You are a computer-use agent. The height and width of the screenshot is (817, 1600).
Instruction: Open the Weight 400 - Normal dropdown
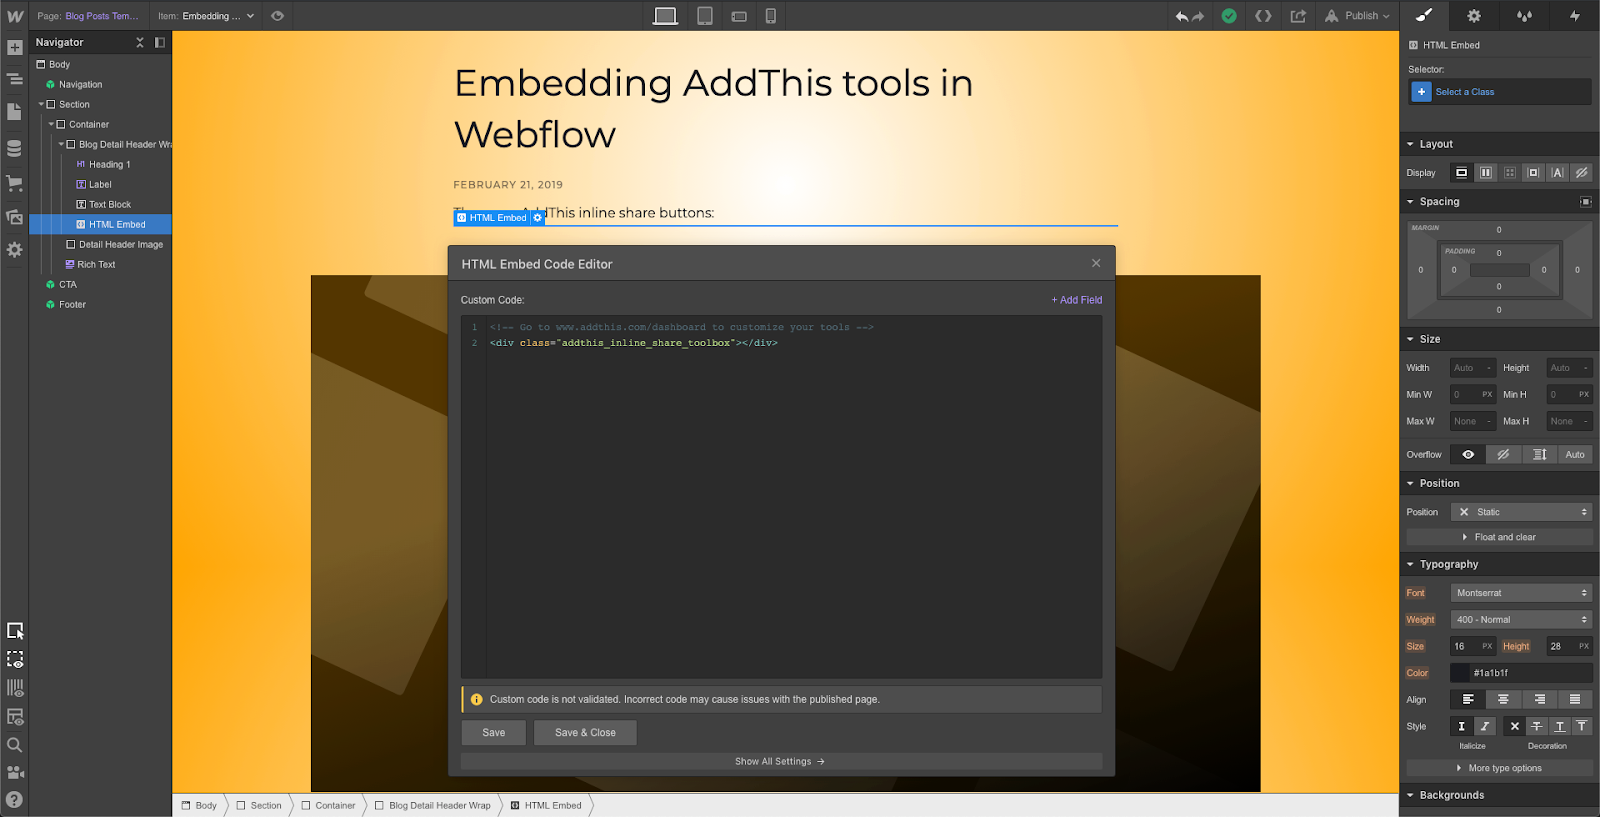coord(1521,620)
